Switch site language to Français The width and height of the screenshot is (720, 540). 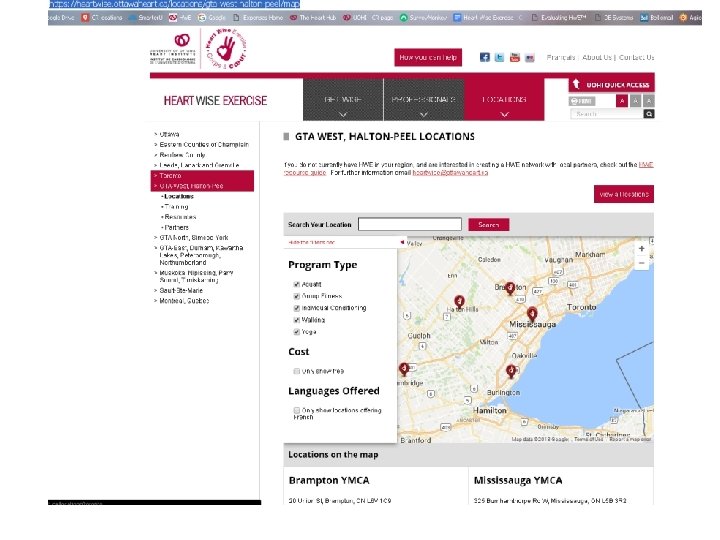point(561,57)
